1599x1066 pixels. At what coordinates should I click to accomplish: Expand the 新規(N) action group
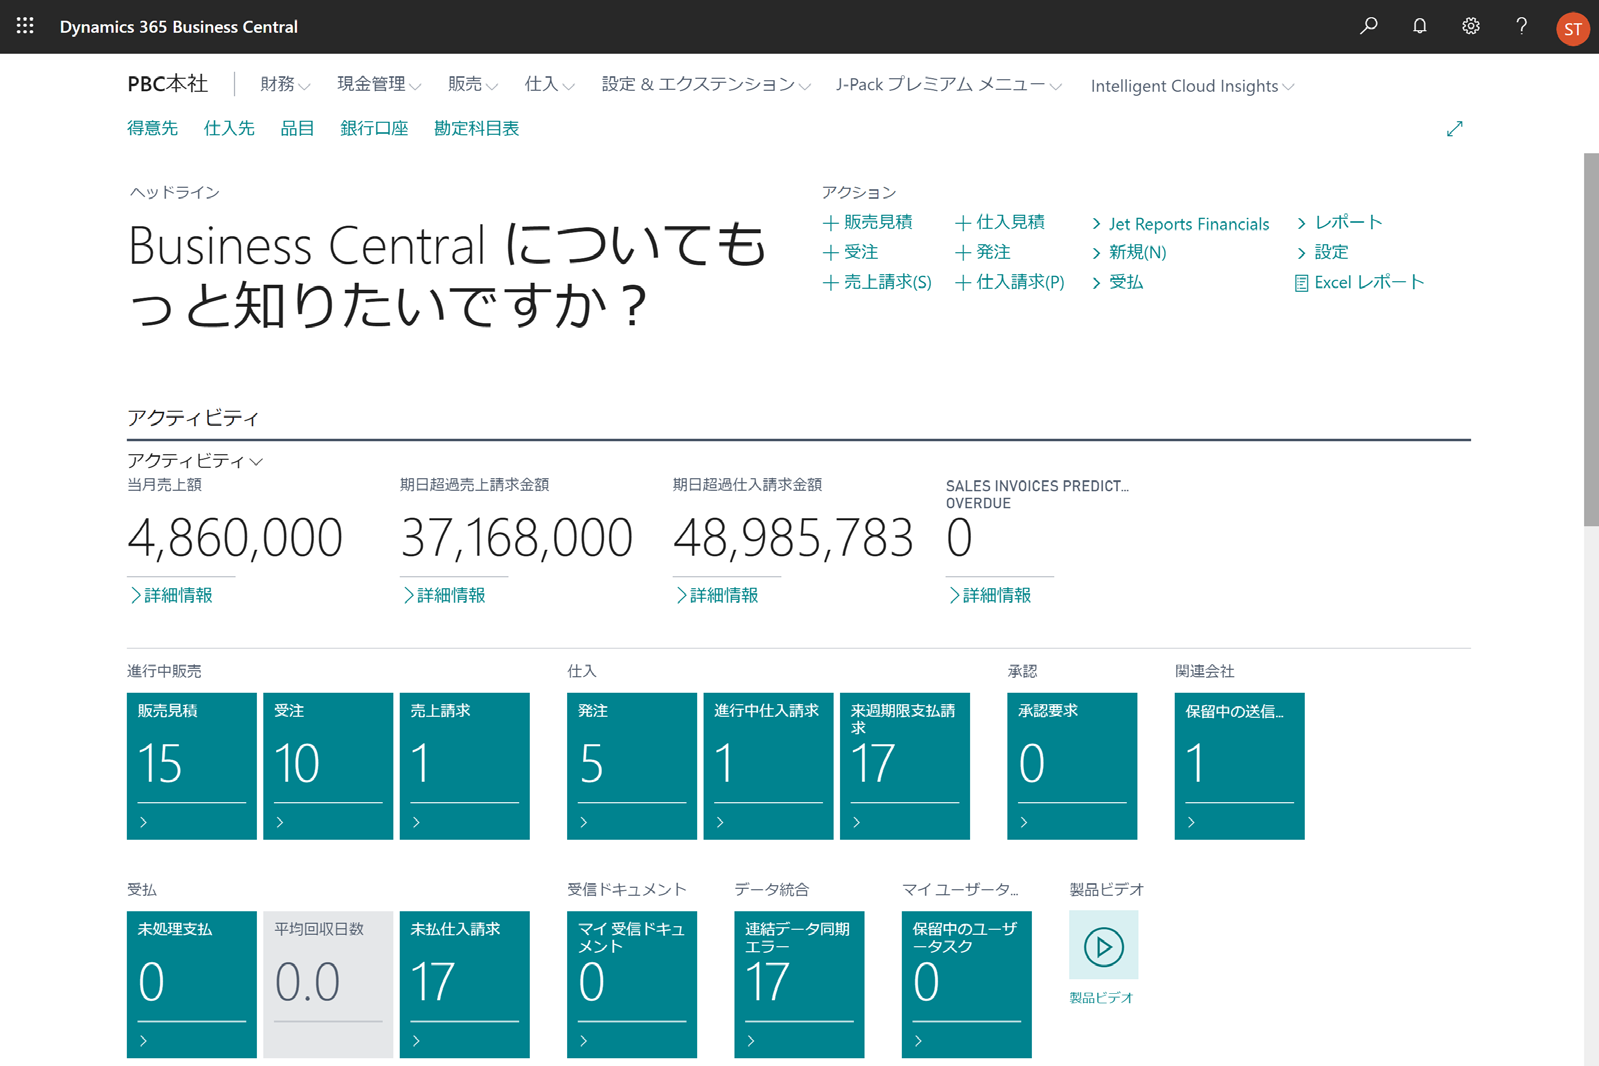click(x=1129, y=252)
